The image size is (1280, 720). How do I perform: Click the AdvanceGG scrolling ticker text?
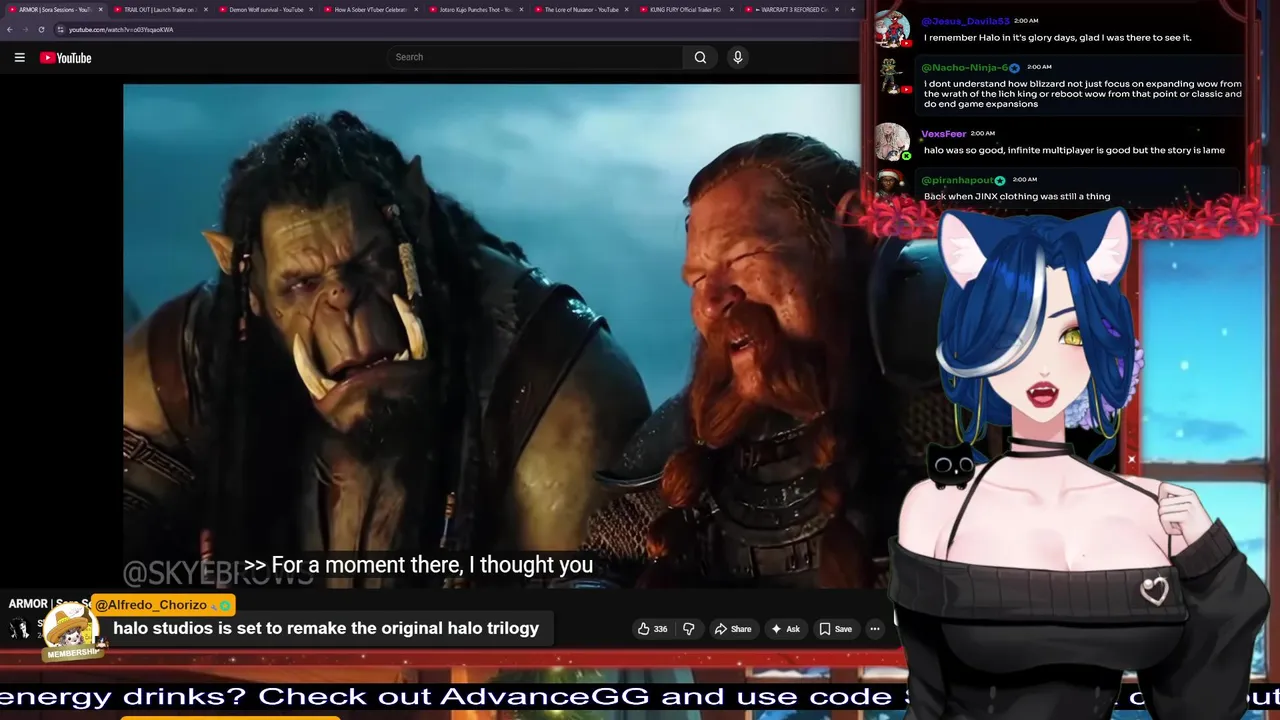(x=640, y=696)
